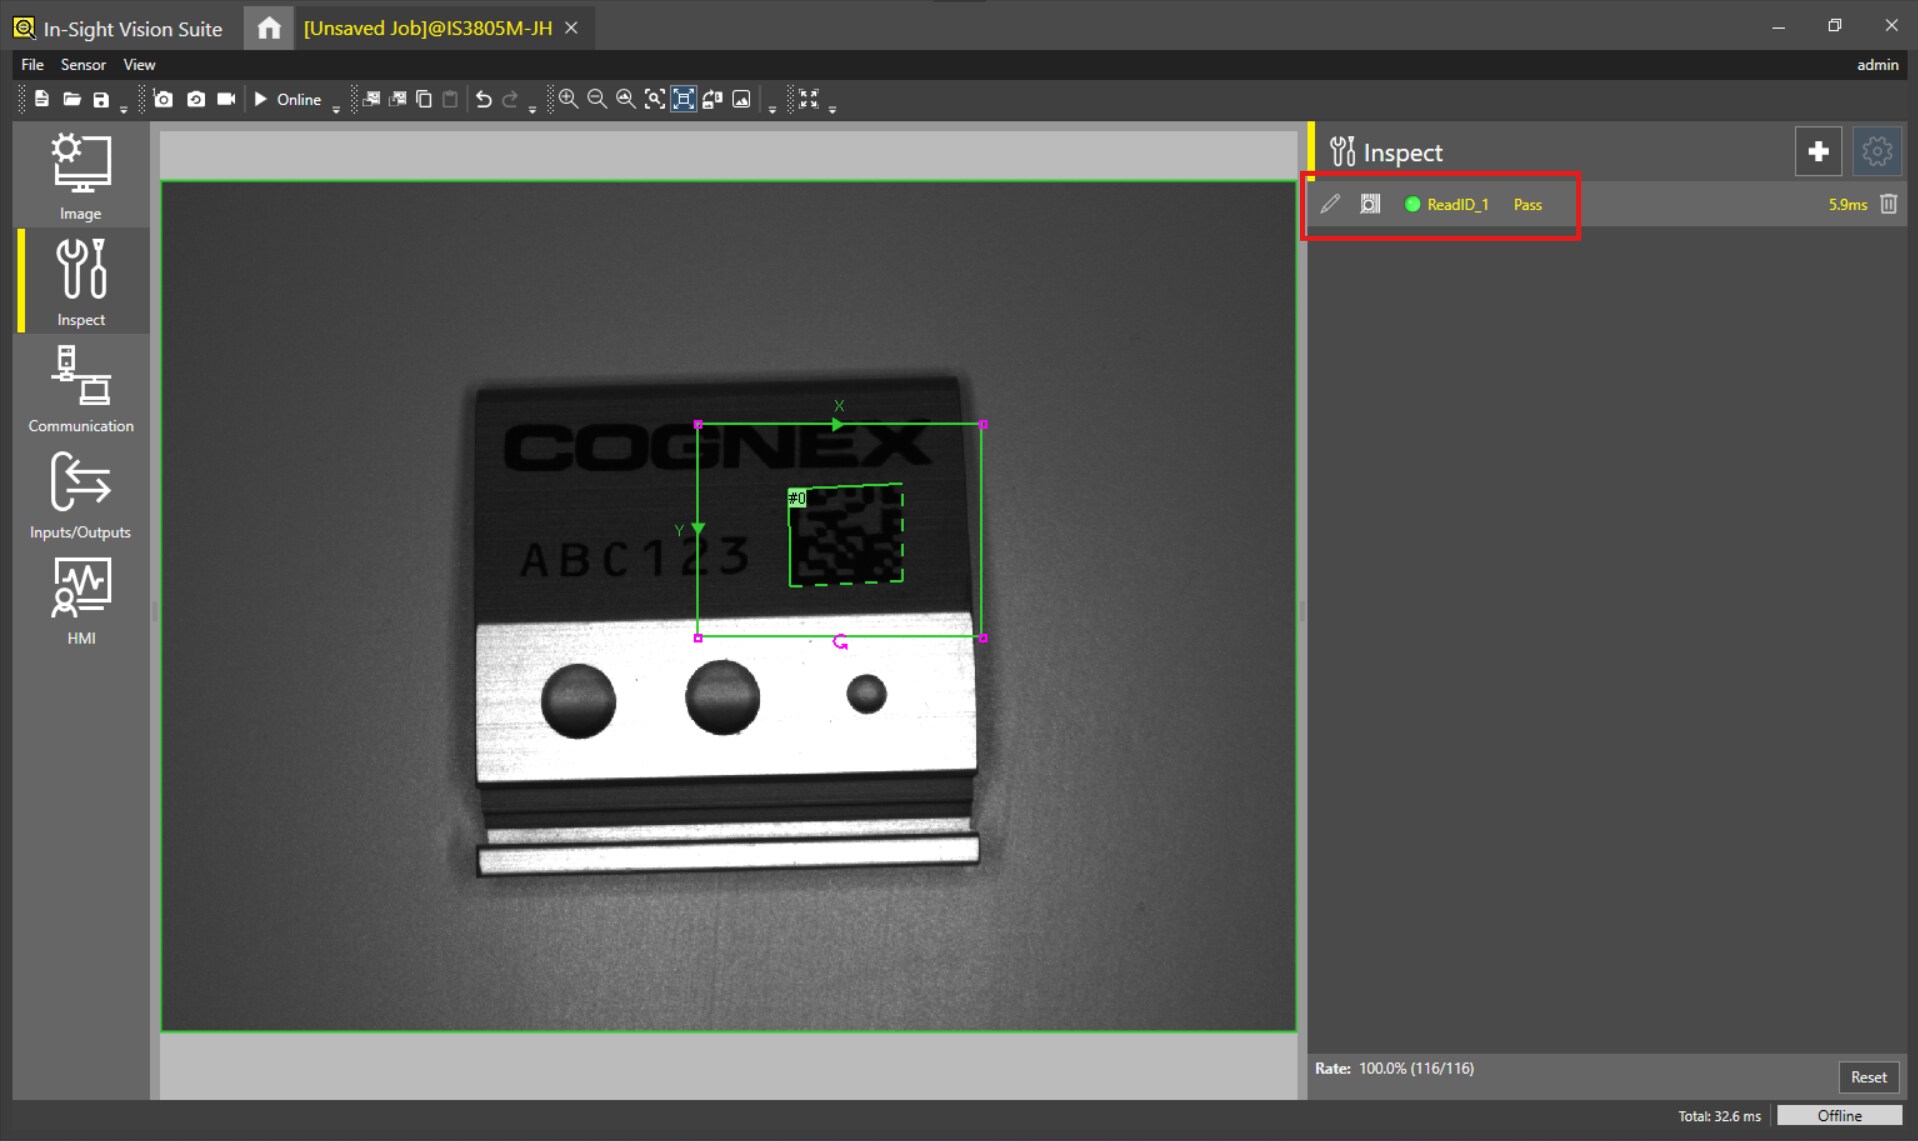The height and width of the screenshot is (1141, 1918).
Task: Open the Communication panel
Action: click(80, 390)
